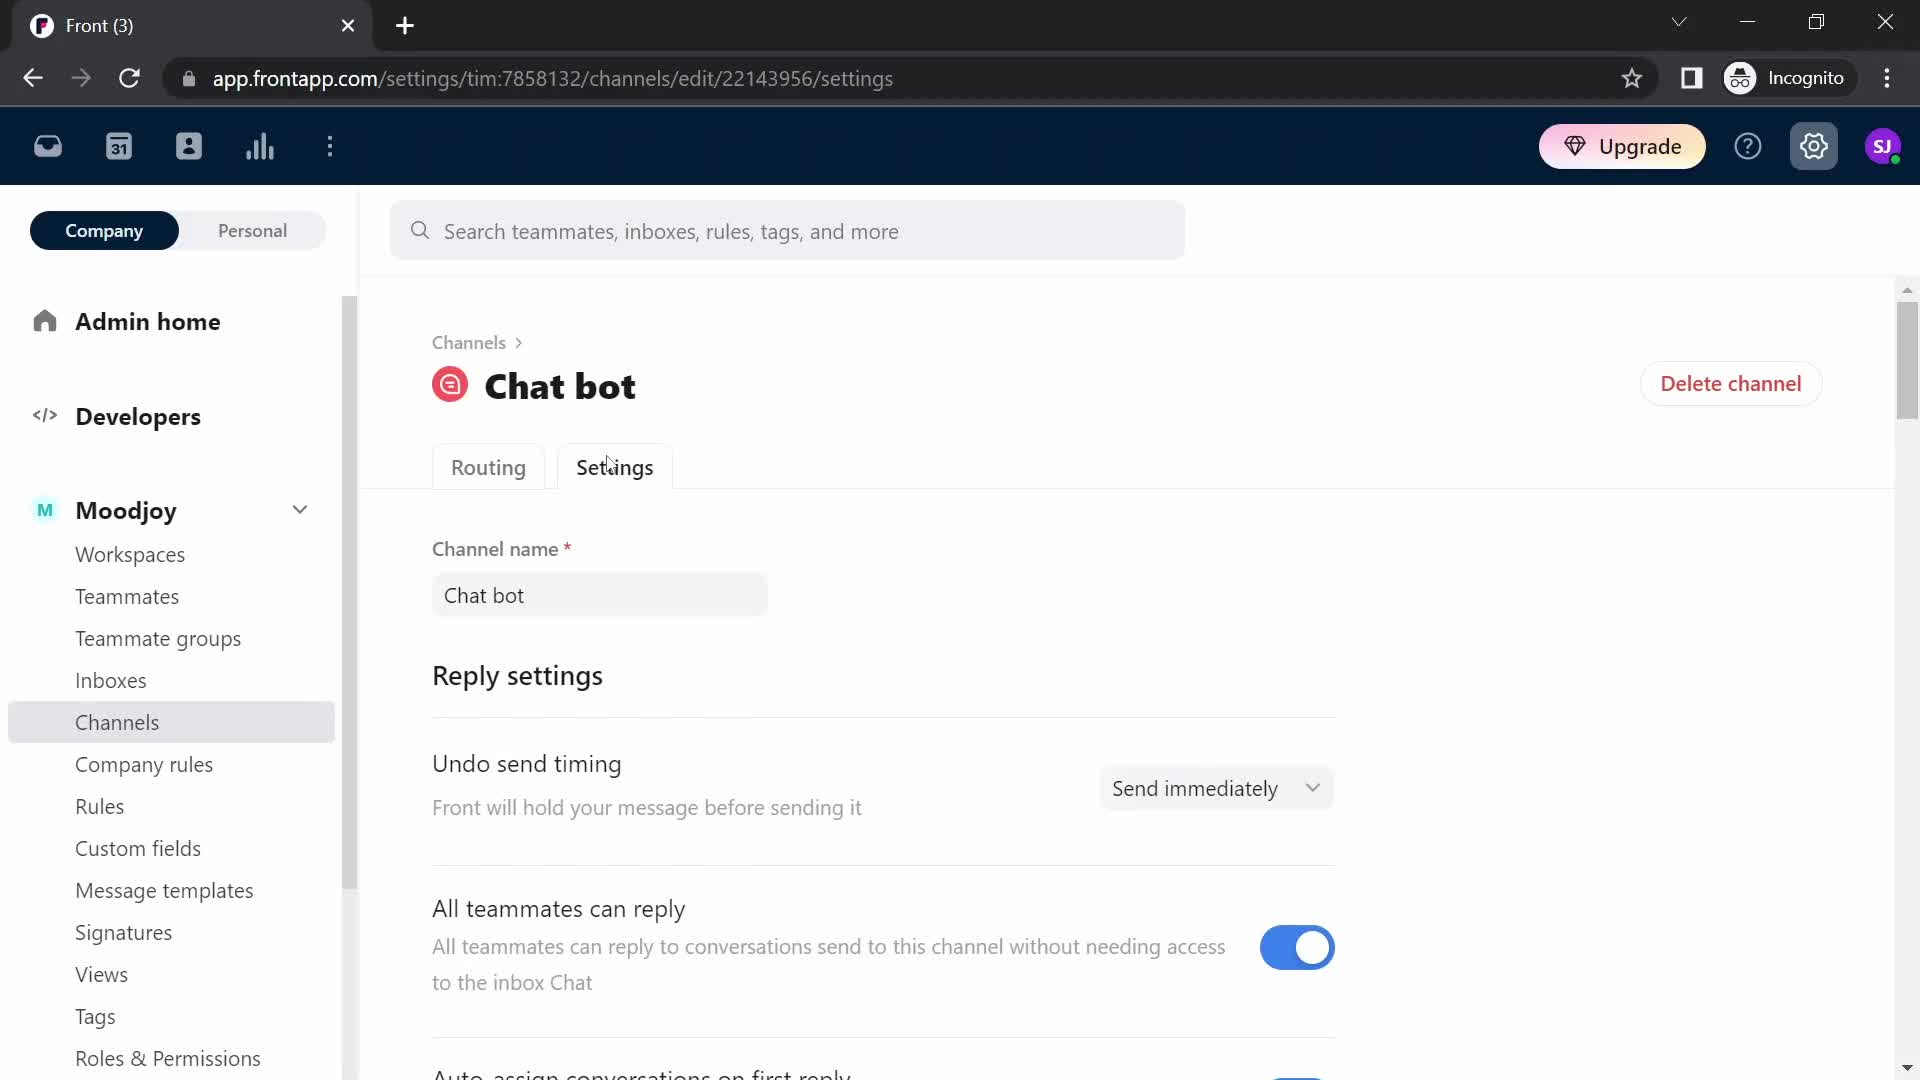Open the Admin home section
Screen dimensions: 1920x1080
pyautogui.click(x=146, y=322)
